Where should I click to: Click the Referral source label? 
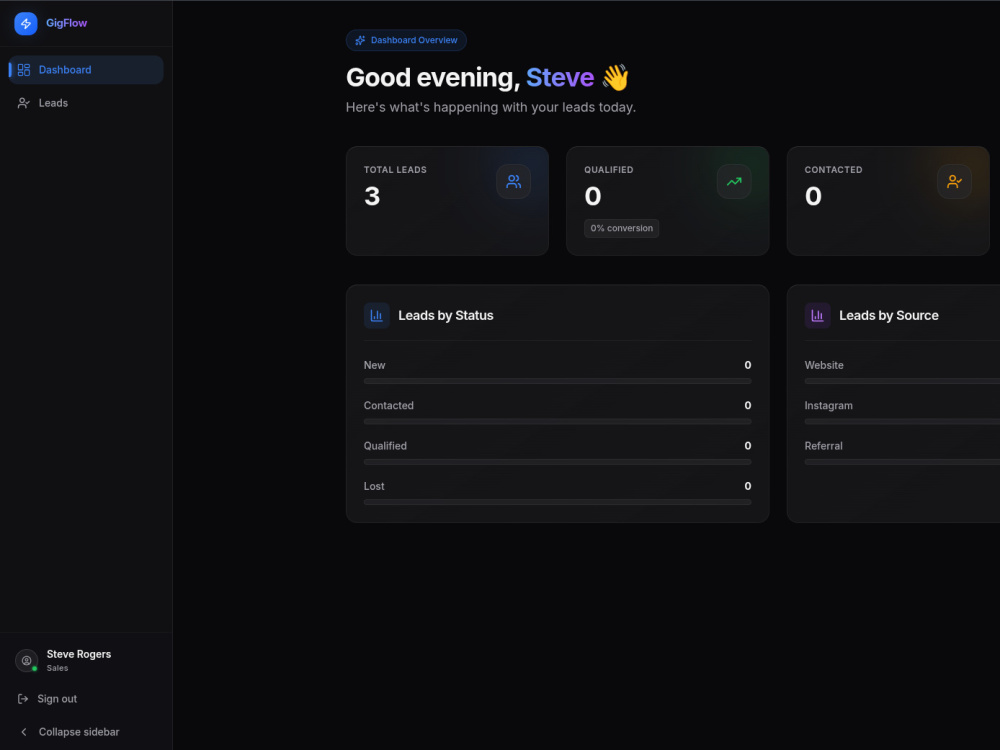[823, 446]
